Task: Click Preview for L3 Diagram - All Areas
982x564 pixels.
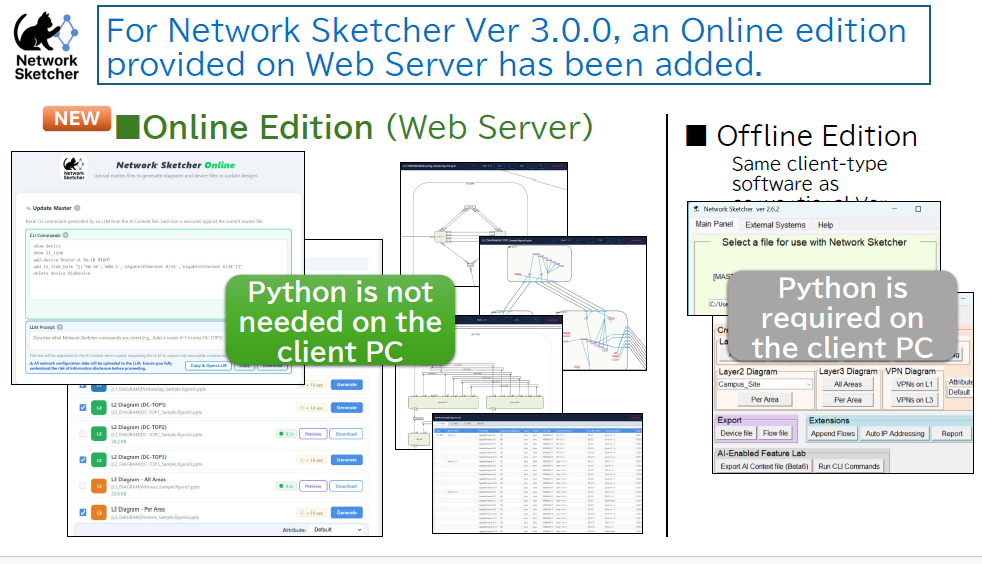Action: (x=313, y=486)
